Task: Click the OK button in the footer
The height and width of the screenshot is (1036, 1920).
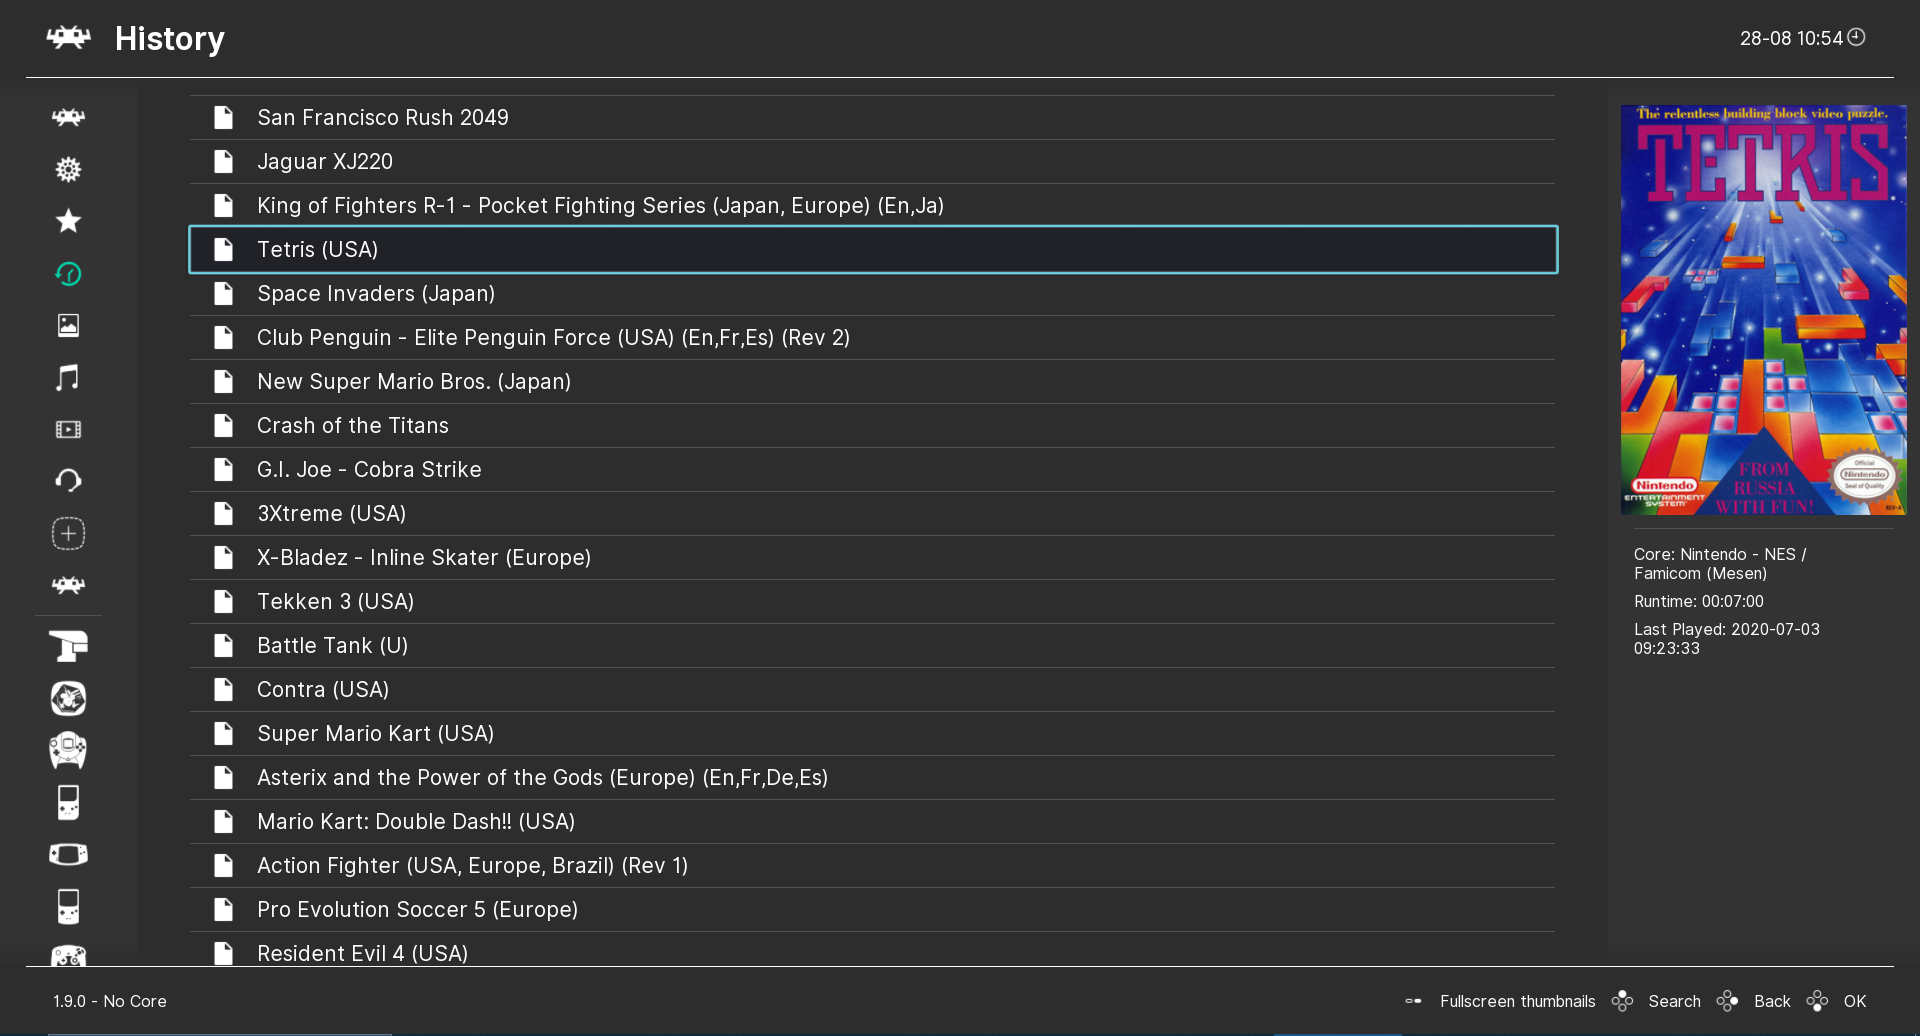Action: click(x=1855, y=1001)
